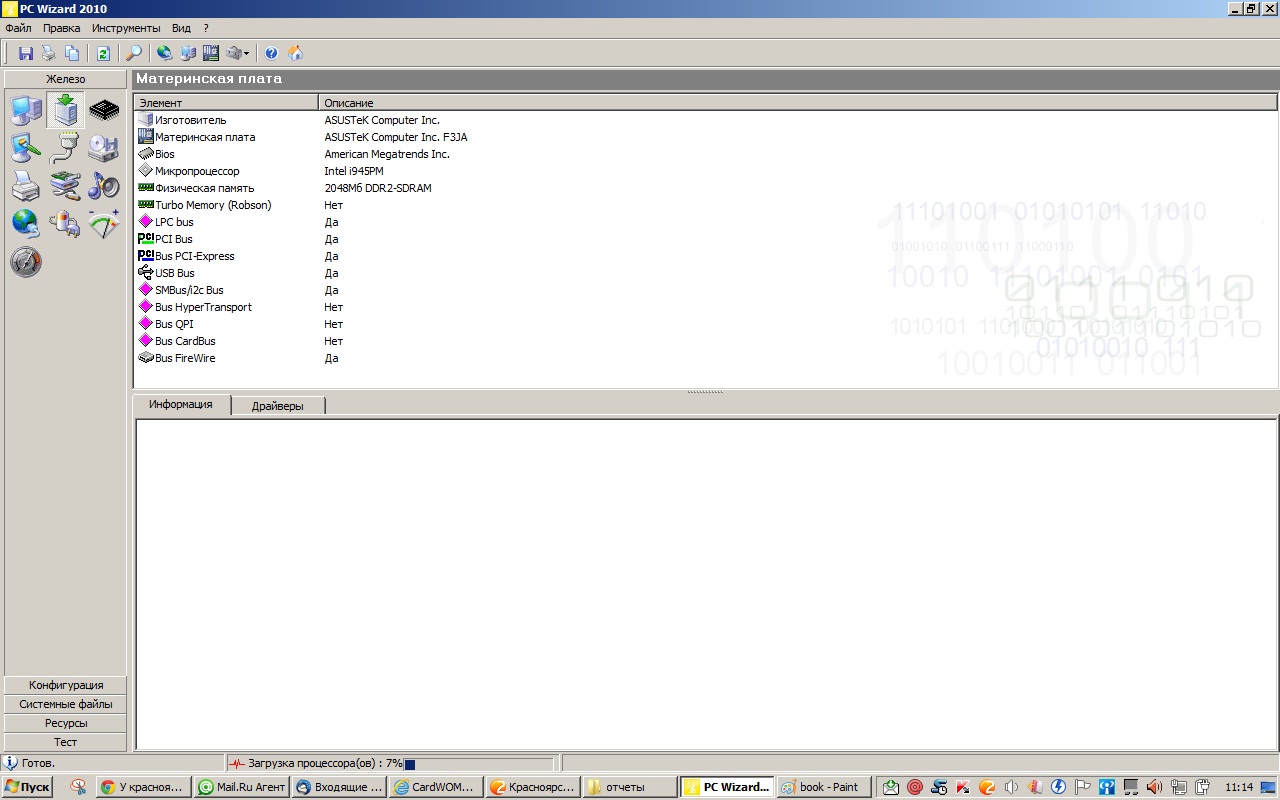
Task: Select the Devices cards icon in sidebar
Action: 65,186
